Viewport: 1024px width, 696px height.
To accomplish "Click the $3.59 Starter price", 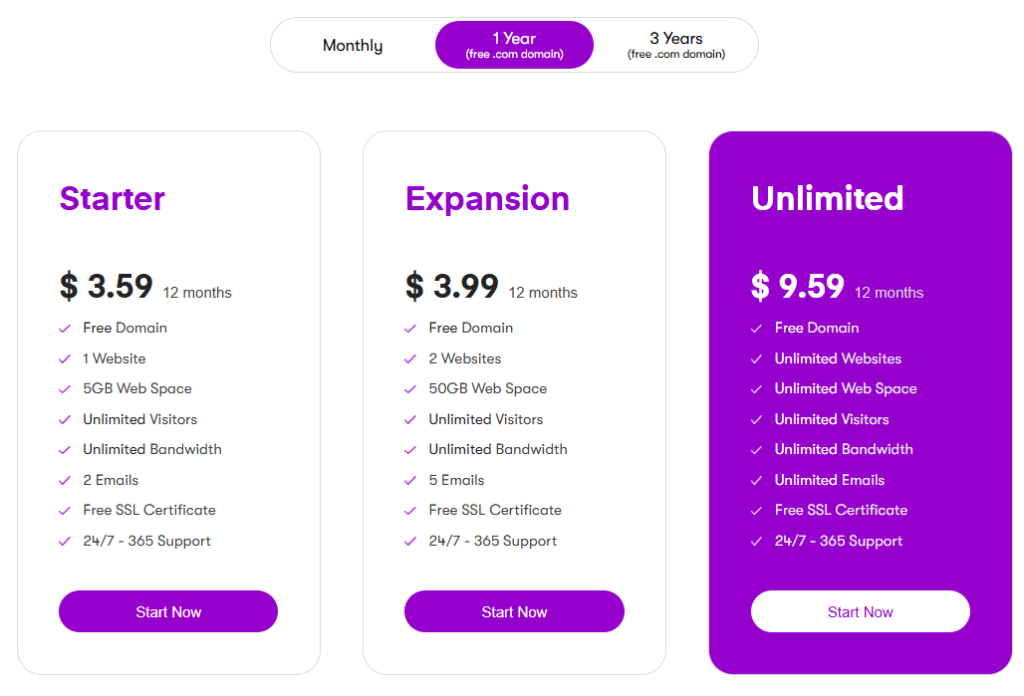I will [x=105, y=286].
